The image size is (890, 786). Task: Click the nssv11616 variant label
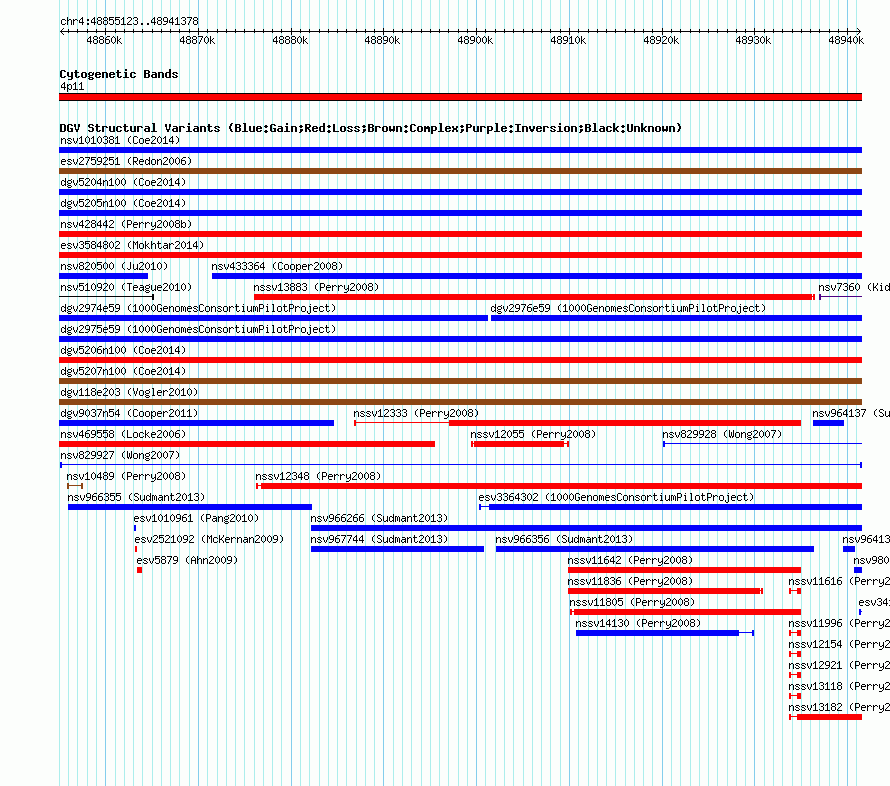click(839, 581)
